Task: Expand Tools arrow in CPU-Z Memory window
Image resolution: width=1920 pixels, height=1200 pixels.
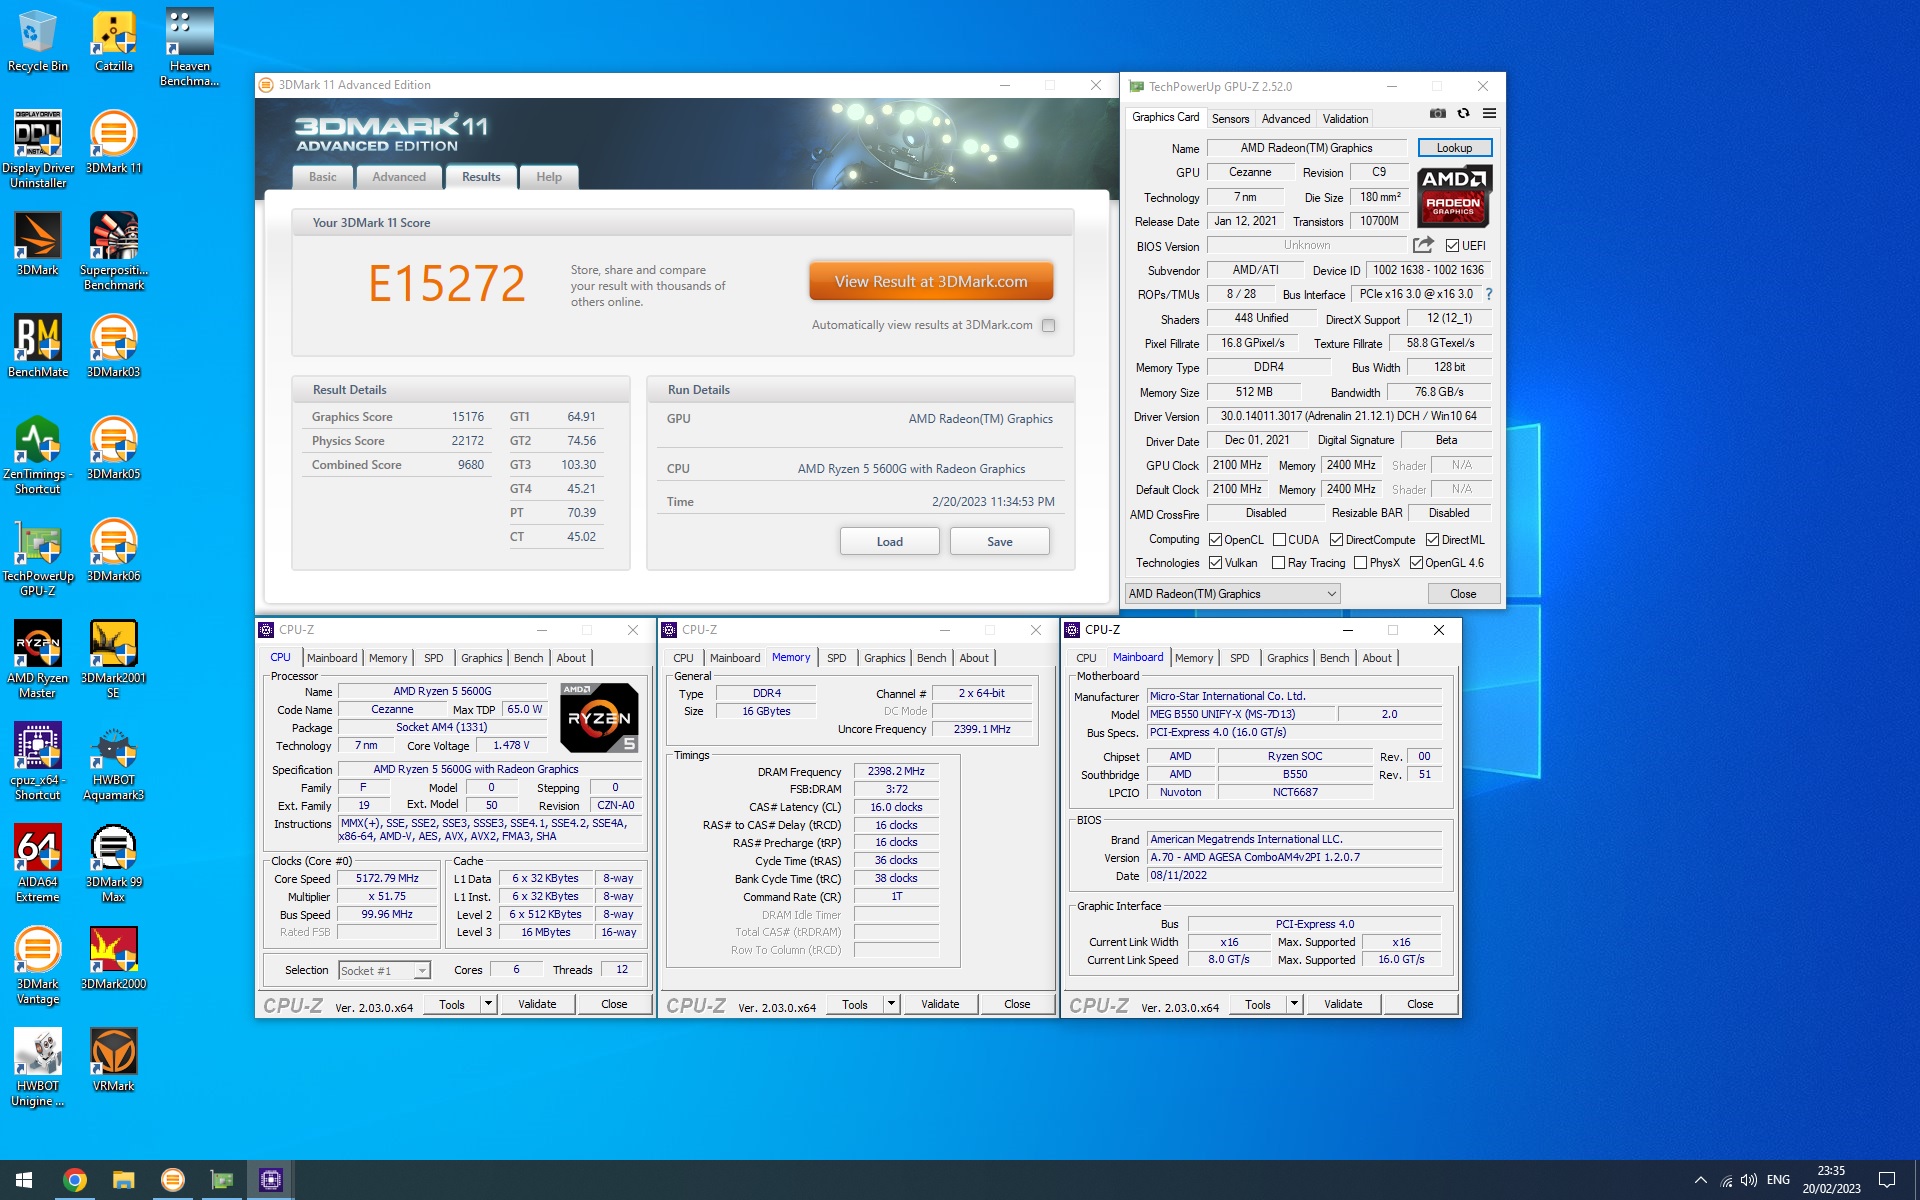Action: click(x=891, y=1004)
